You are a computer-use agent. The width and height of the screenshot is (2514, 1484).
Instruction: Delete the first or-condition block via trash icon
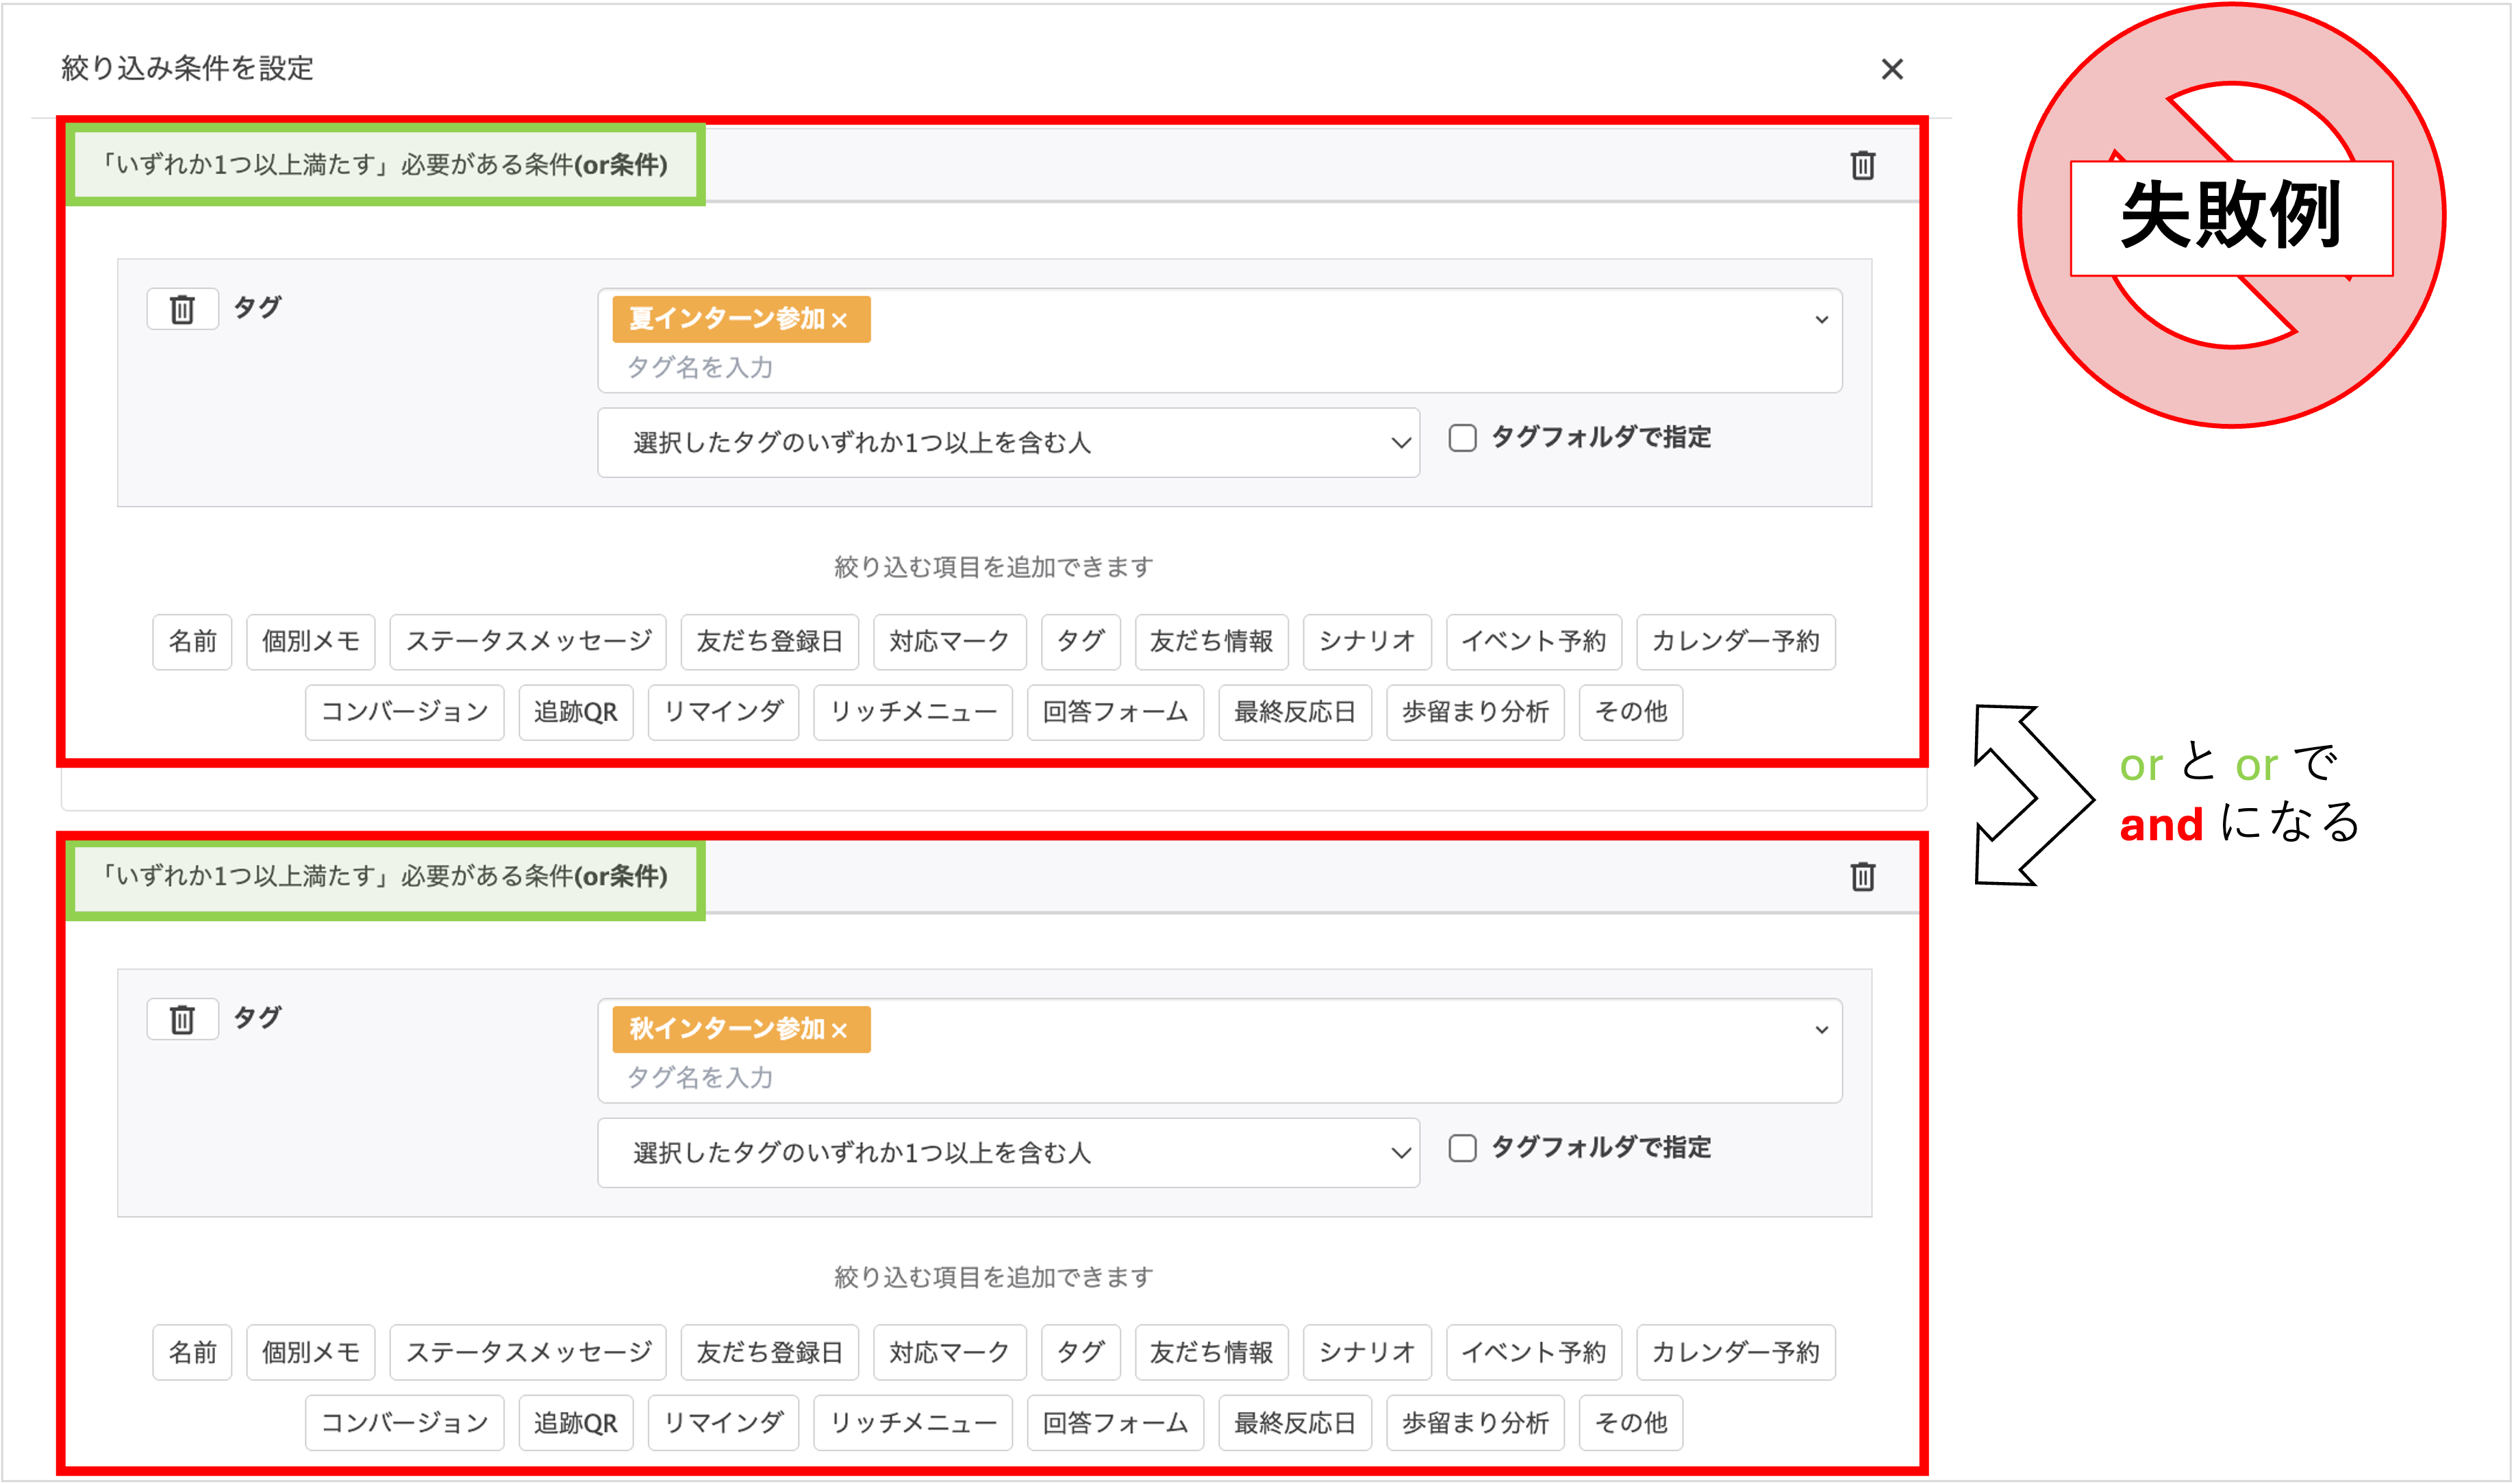click(x=1862, y=166)
